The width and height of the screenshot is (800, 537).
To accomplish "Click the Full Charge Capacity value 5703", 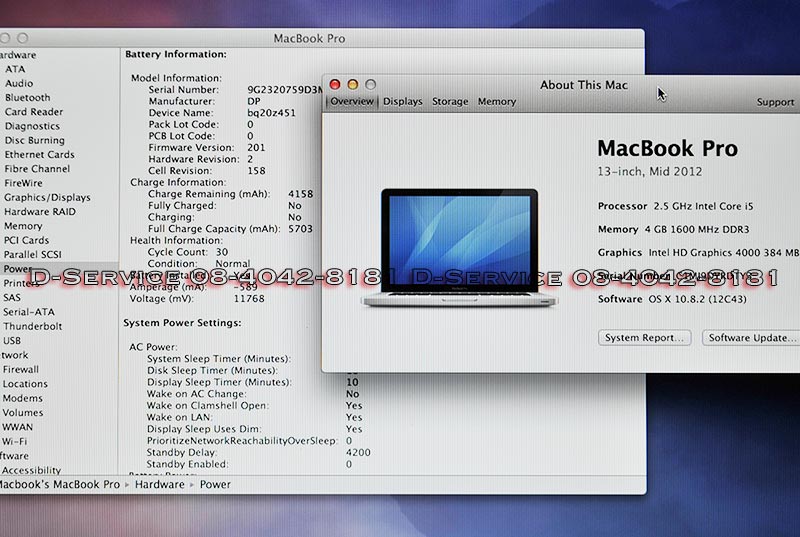I will click(301, 228).
